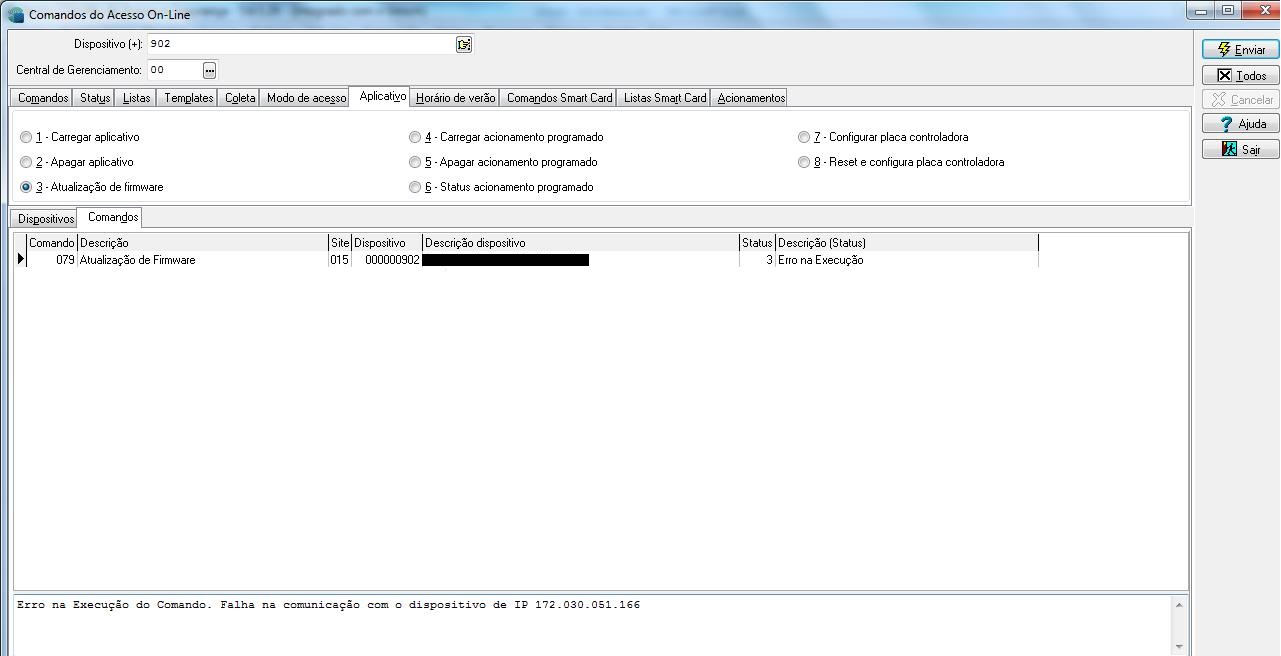
Task: Open Ajuda help button
Action: click(1240, 124)
